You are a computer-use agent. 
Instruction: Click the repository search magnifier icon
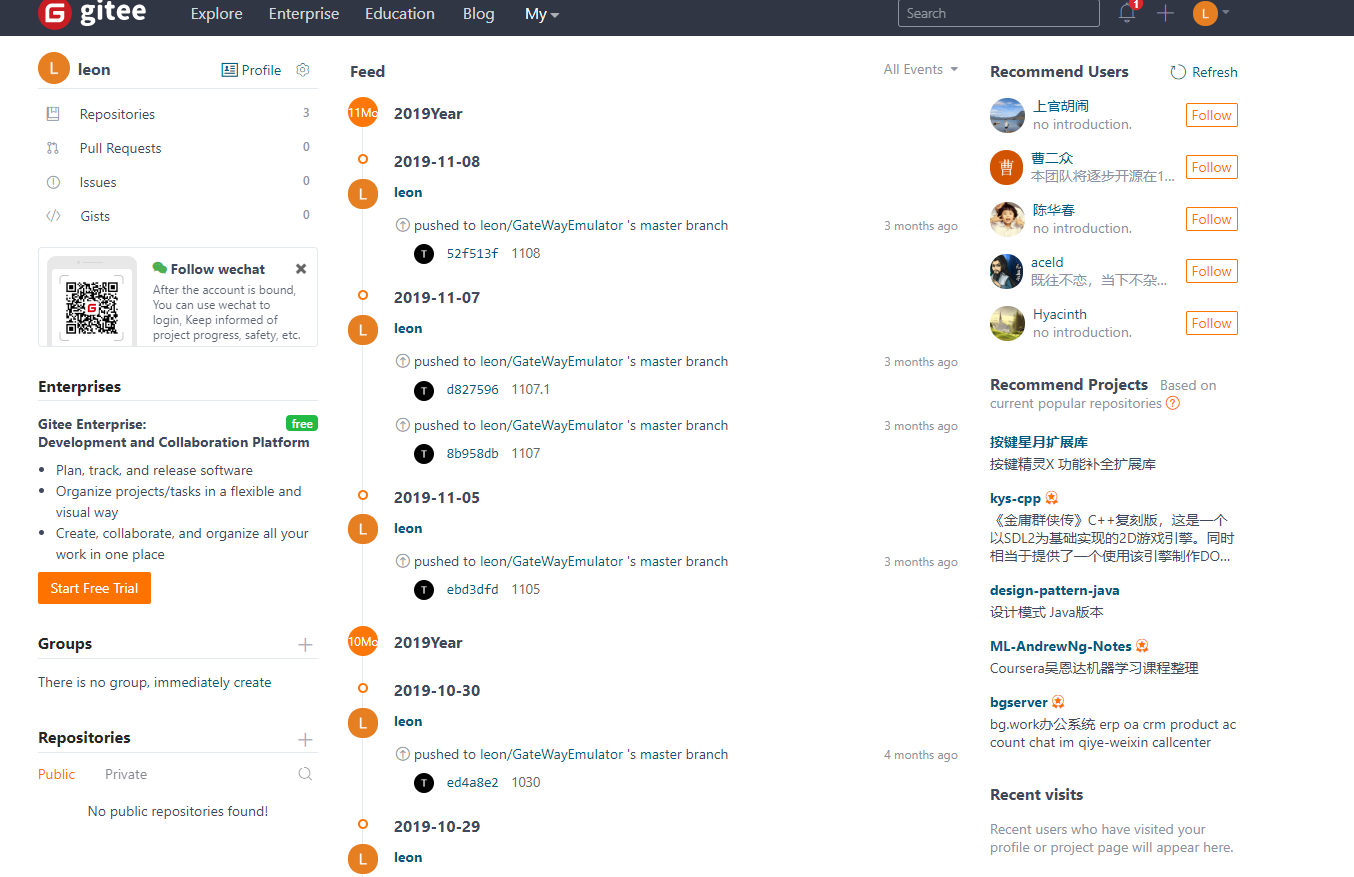pos(305,774)
